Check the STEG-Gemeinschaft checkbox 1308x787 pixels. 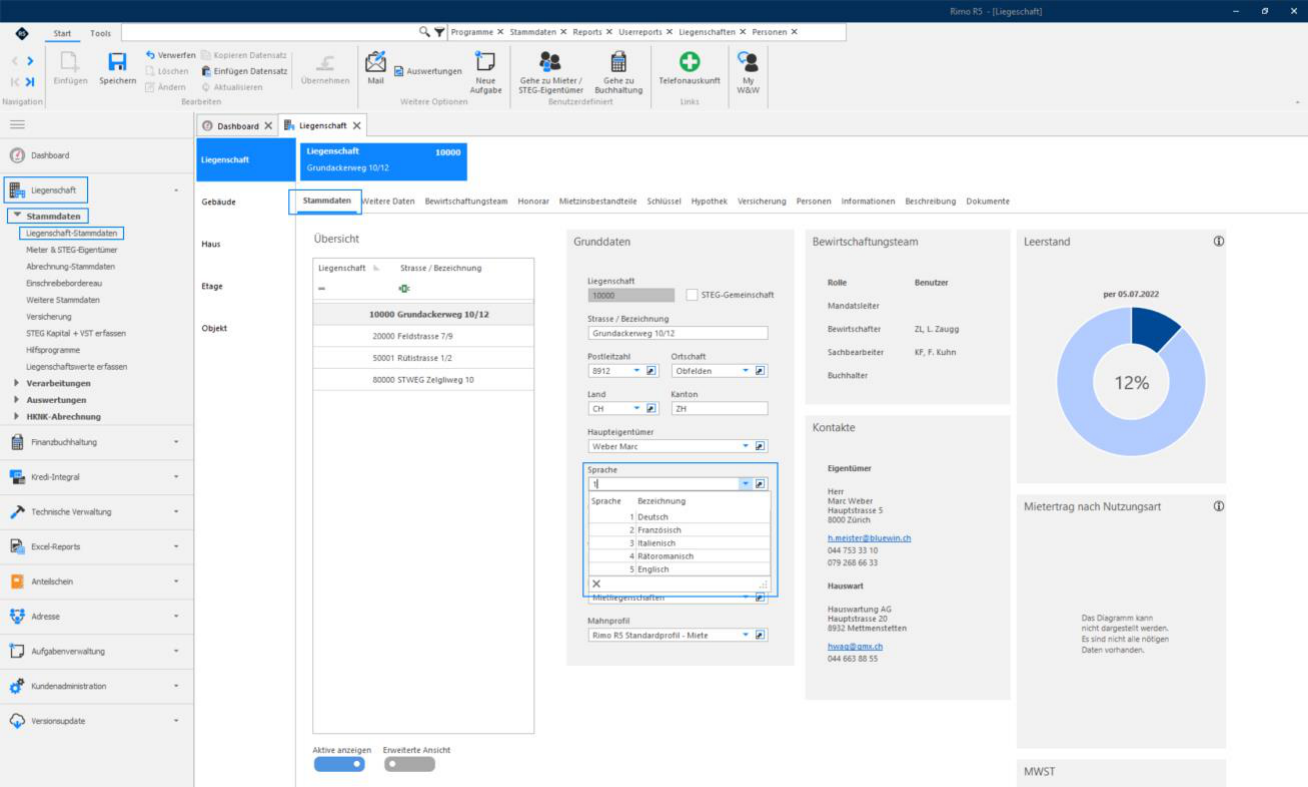click(693, 295)
